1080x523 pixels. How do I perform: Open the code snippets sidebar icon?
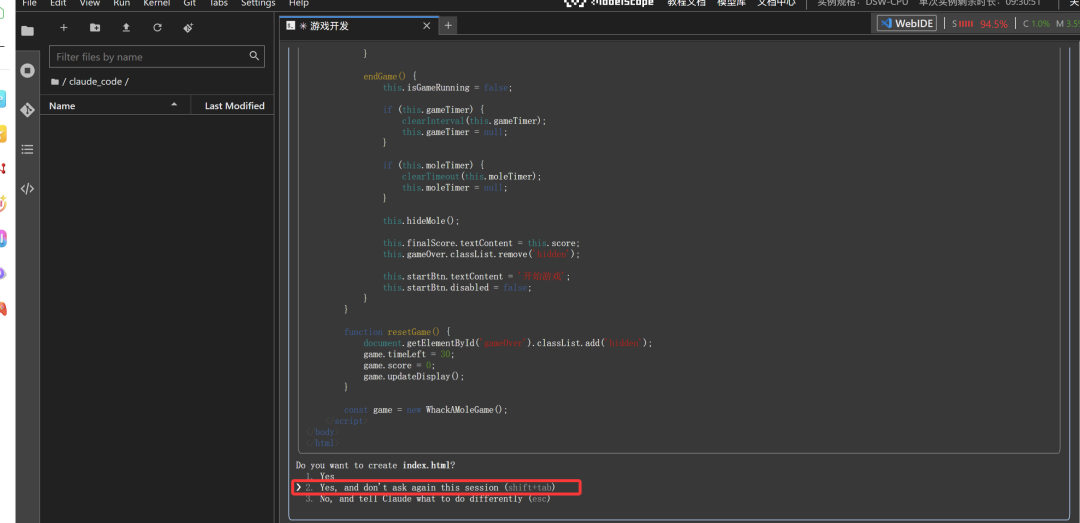click(x=27, y=188)
